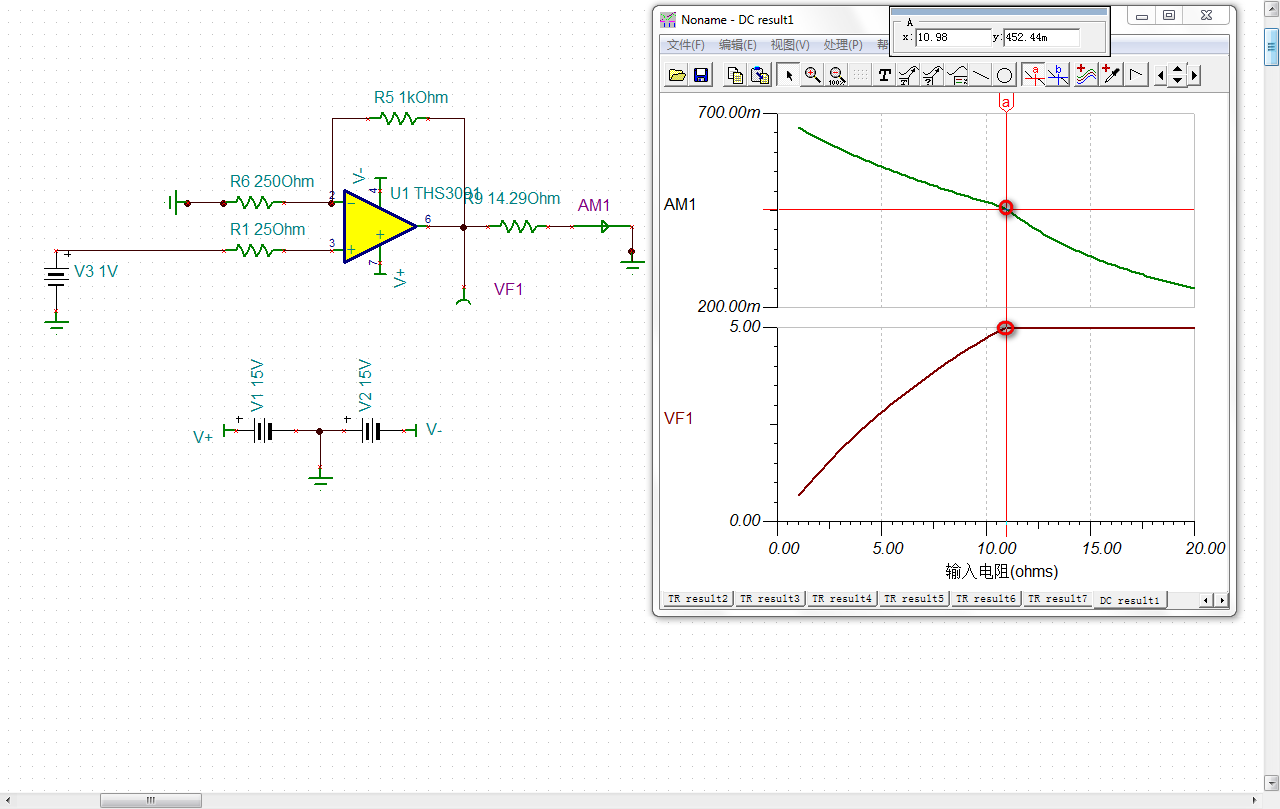
Task: Toggle cursor b in the diagram toolbar
Action: [1058, 75]
